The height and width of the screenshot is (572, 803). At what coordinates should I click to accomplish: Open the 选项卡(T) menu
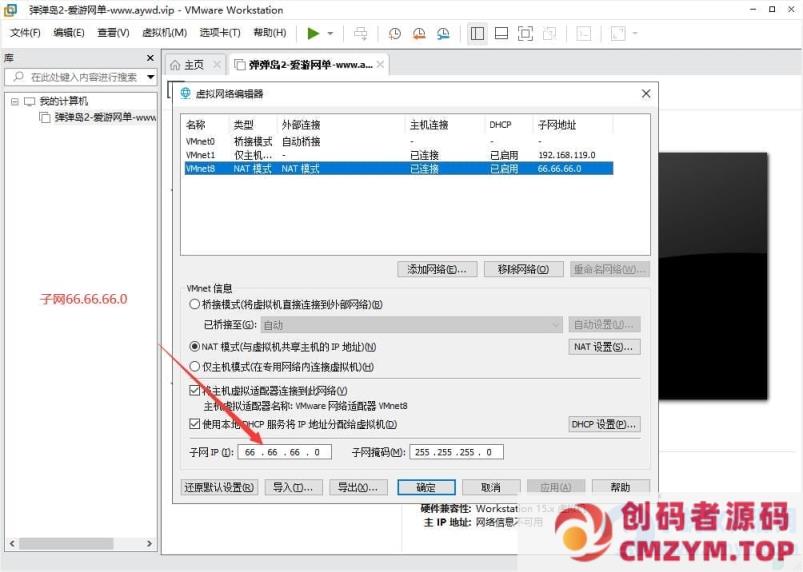coord(220,33)
